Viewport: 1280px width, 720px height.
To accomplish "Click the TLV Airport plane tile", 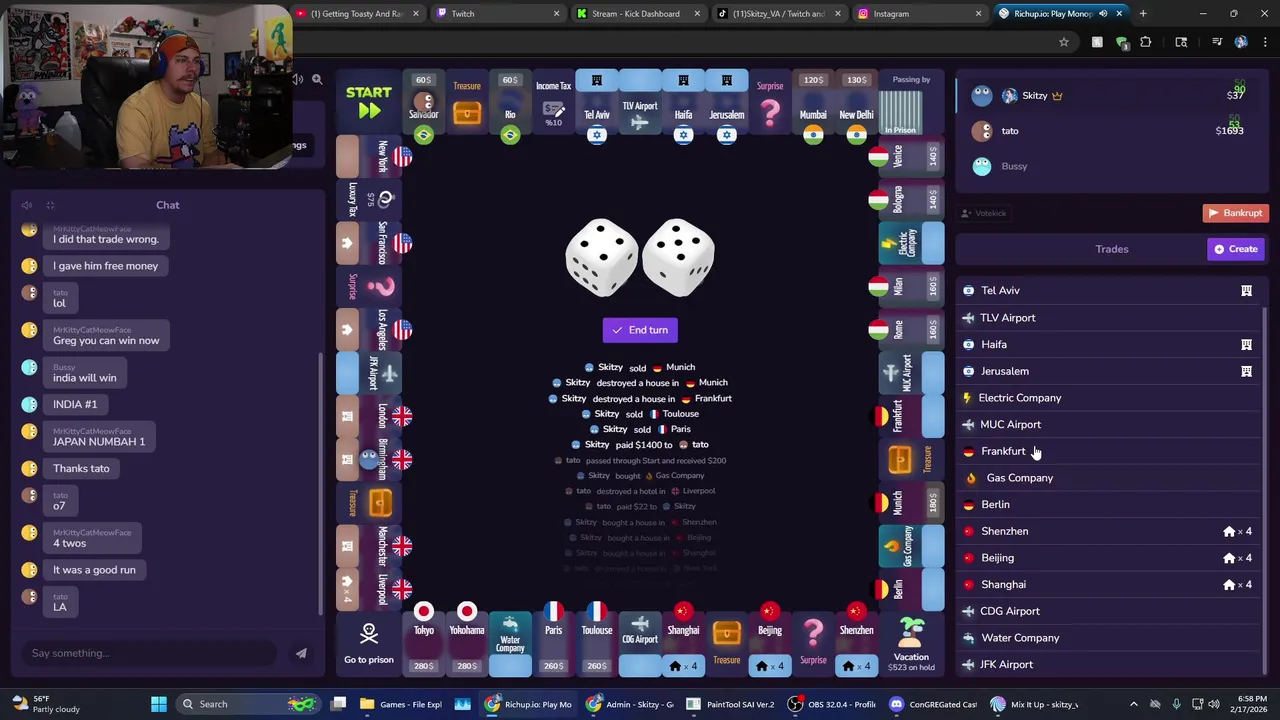I will pos(640,104).
